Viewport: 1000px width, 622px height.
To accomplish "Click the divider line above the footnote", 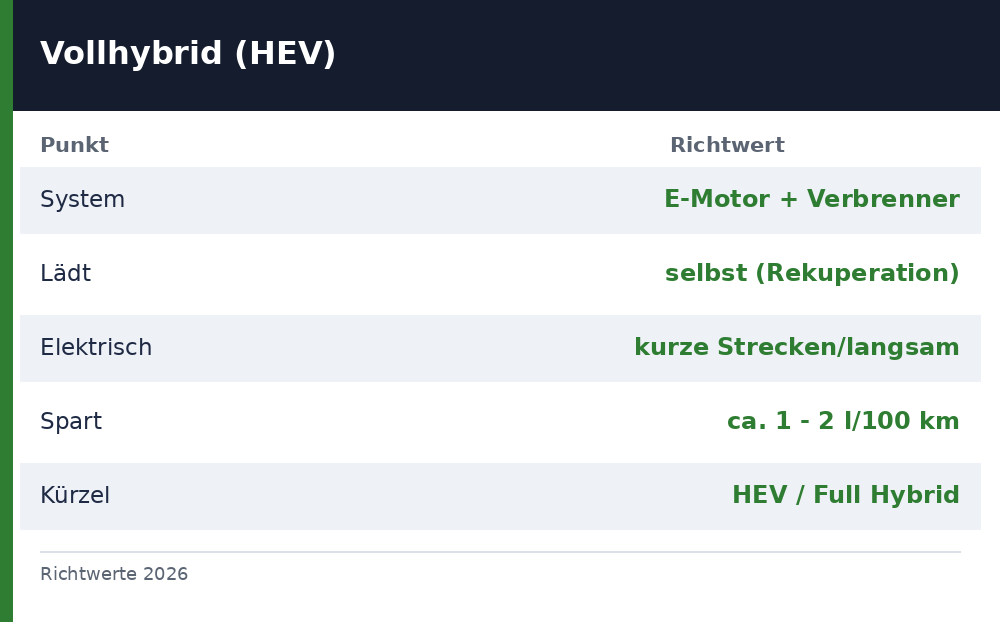I will tap(500, 552).
